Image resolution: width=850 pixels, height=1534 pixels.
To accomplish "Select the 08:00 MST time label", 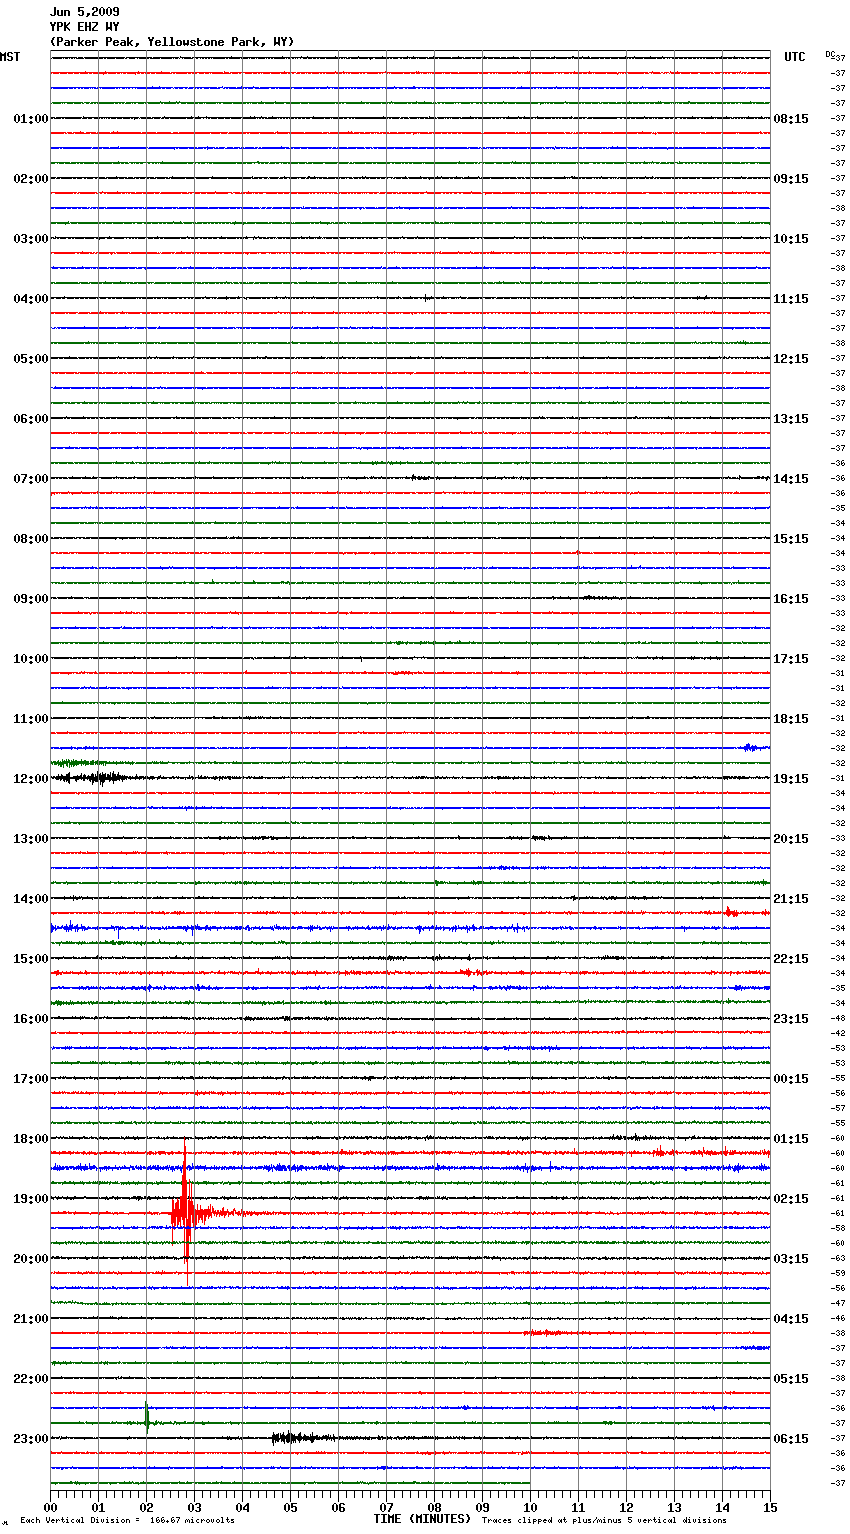I will click(31, 539).
